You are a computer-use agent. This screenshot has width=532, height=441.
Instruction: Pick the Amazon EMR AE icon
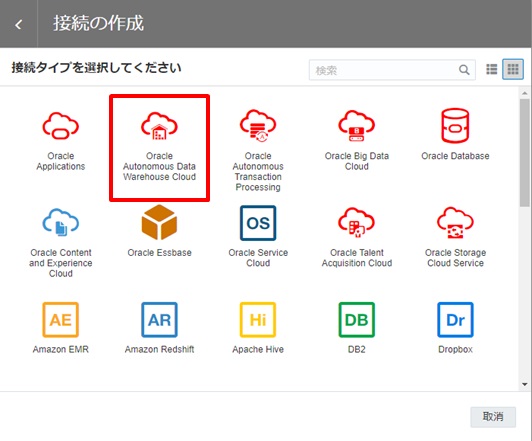[61, 320]
